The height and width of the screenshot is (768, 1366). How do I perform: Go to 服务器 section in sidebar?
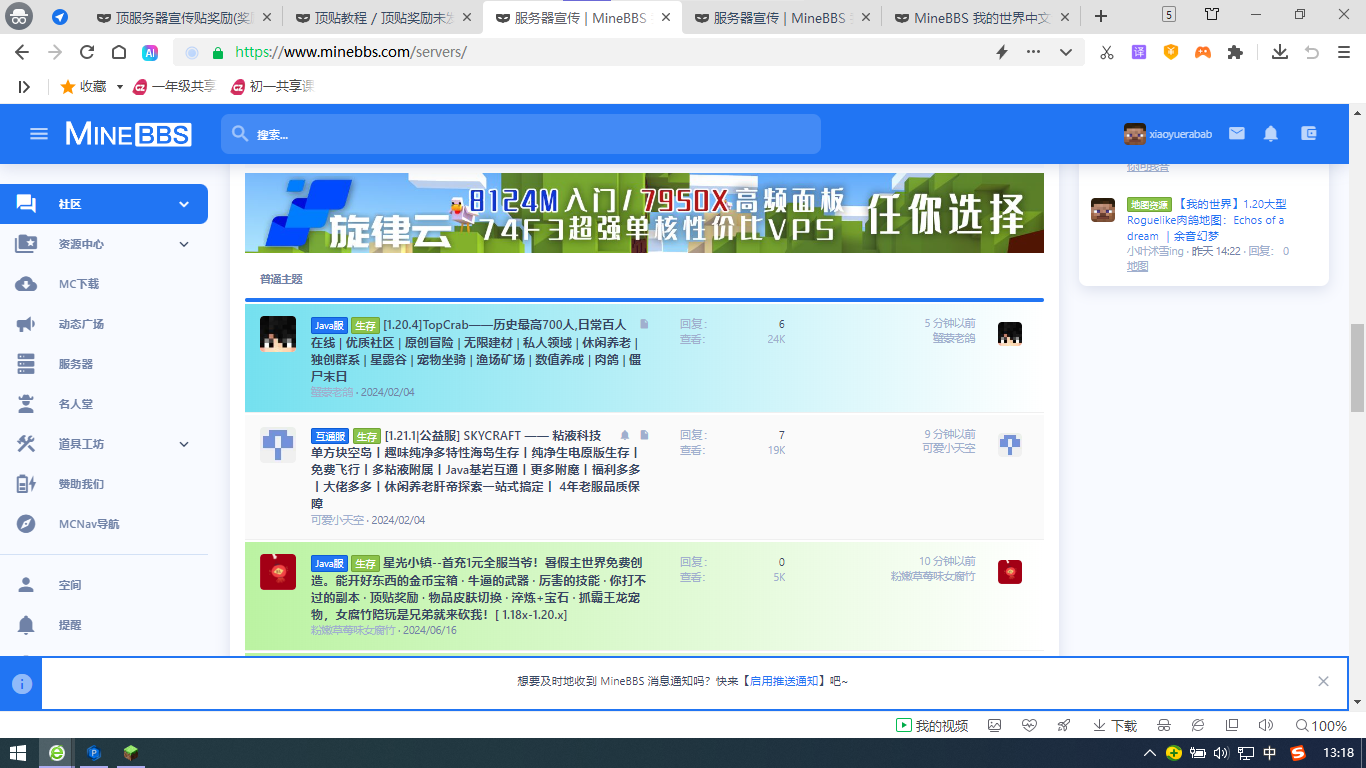pos(76,364)
